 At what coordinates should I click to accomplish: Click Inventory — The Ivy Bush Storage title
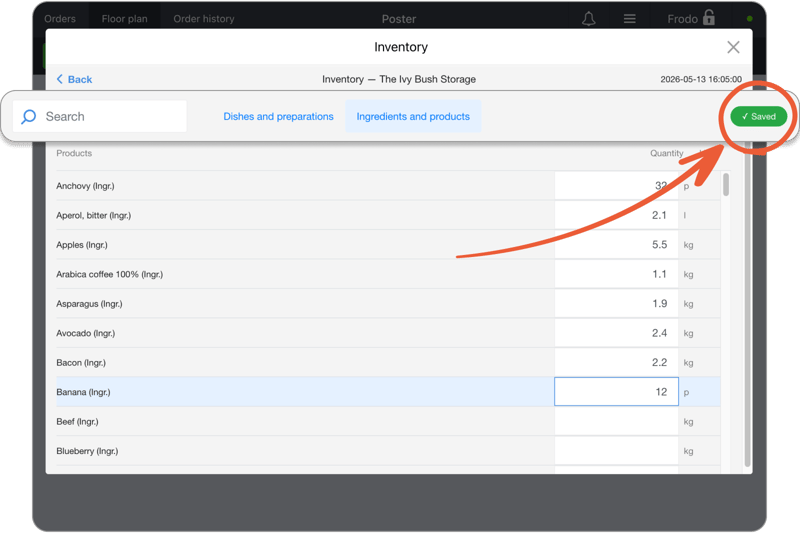(x=399, y=79)
